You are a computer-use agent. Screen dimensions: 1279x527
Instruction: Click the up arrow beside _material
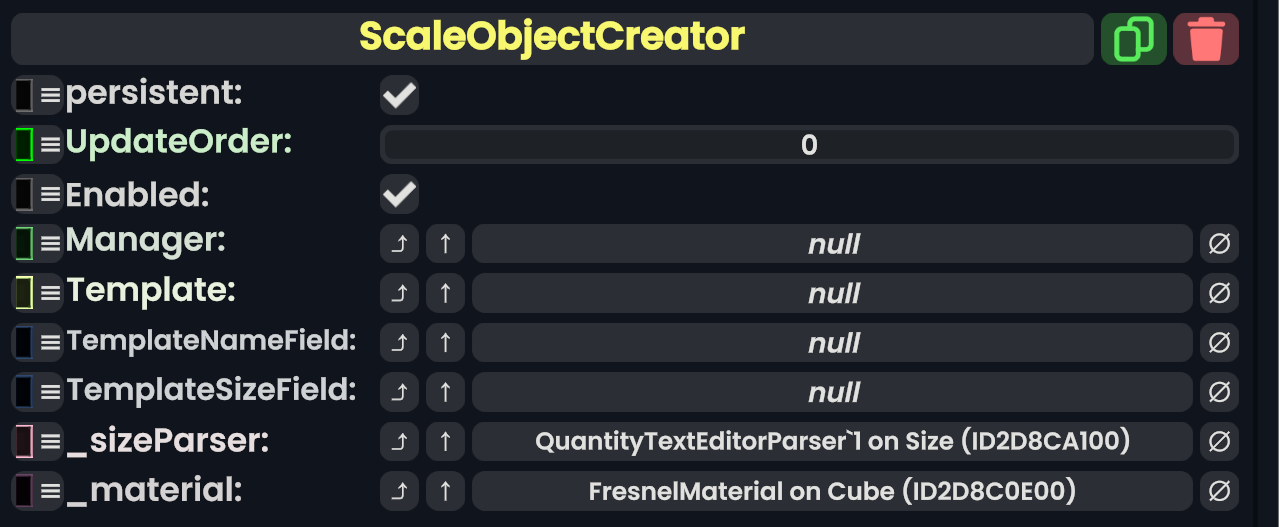[x=445, y=491]
